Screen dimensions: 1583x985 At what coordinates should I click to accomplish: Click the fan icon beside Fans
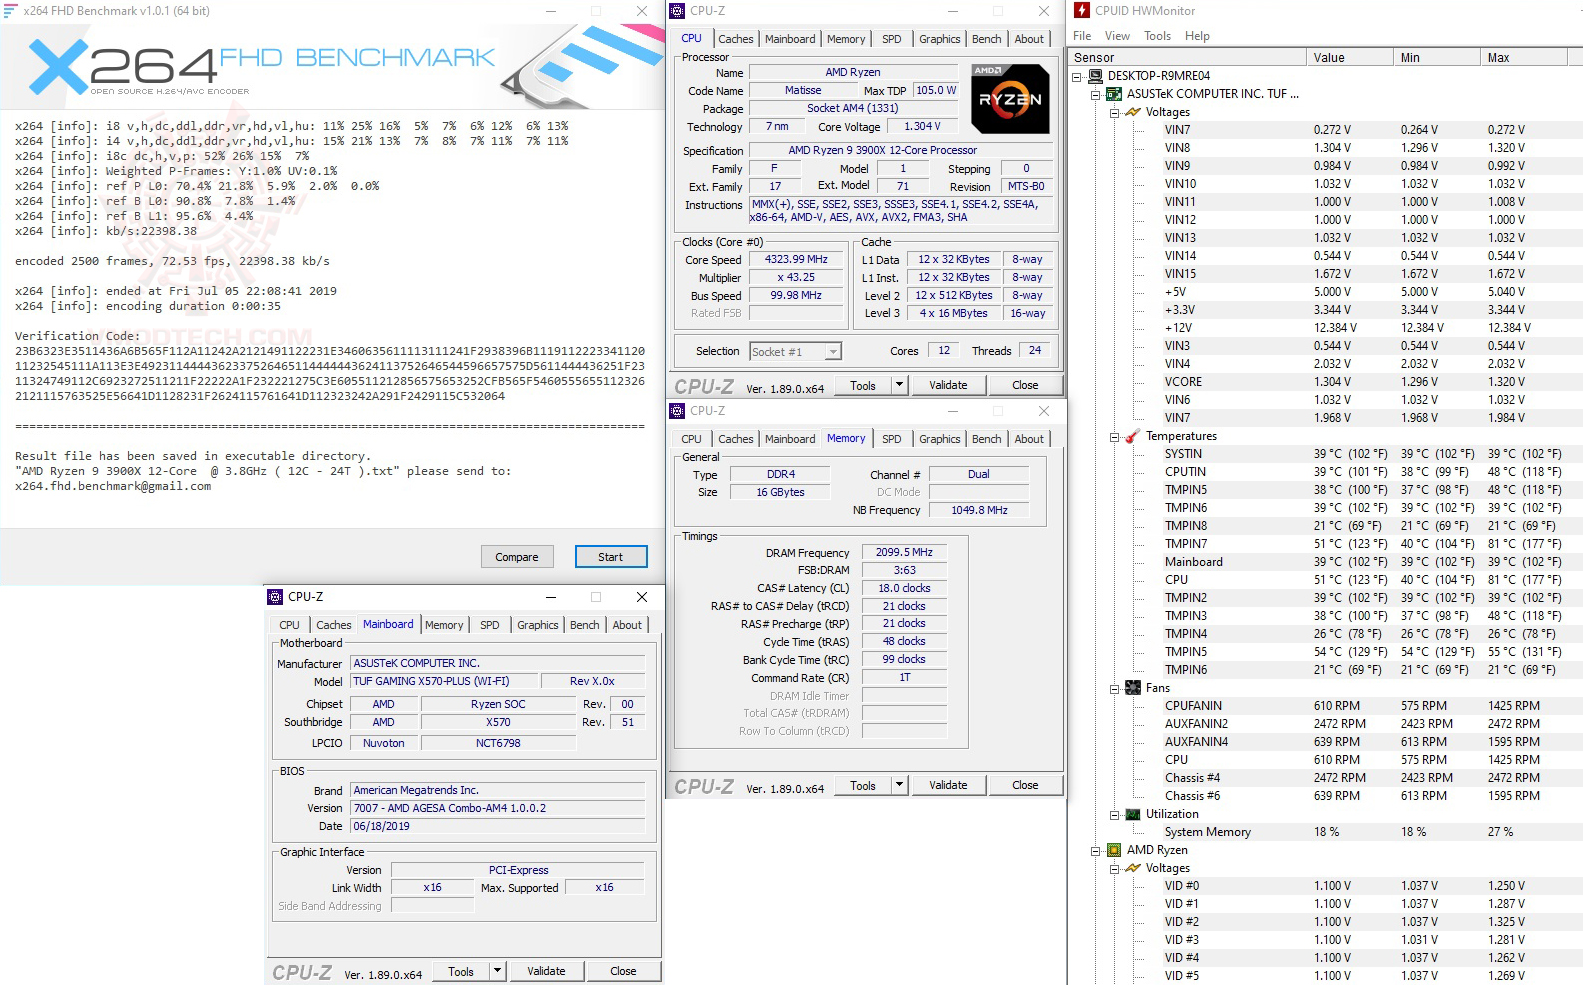tap(1133, 688)
